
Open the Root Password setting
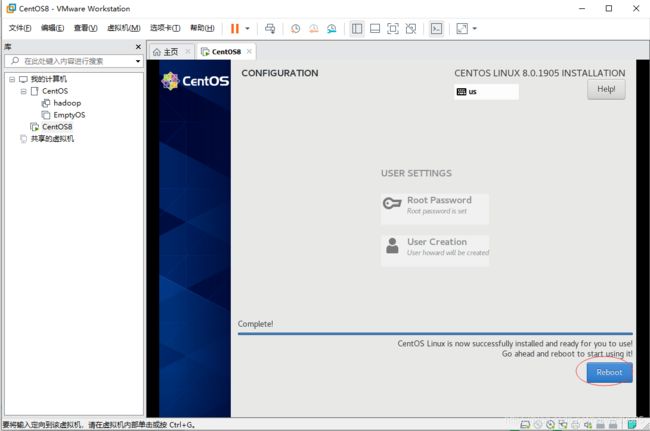[x=435, y=209]
